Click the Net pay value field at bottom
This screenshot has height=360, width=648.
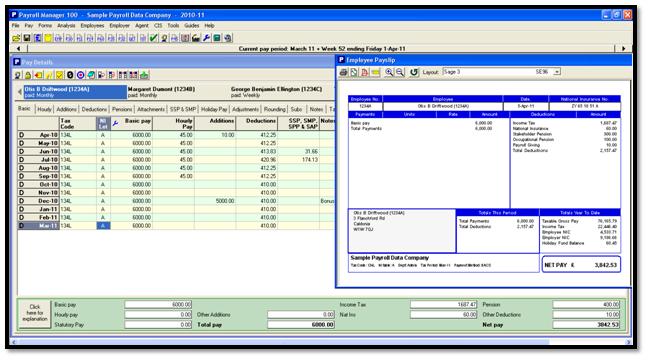click(x=586, y=325)
